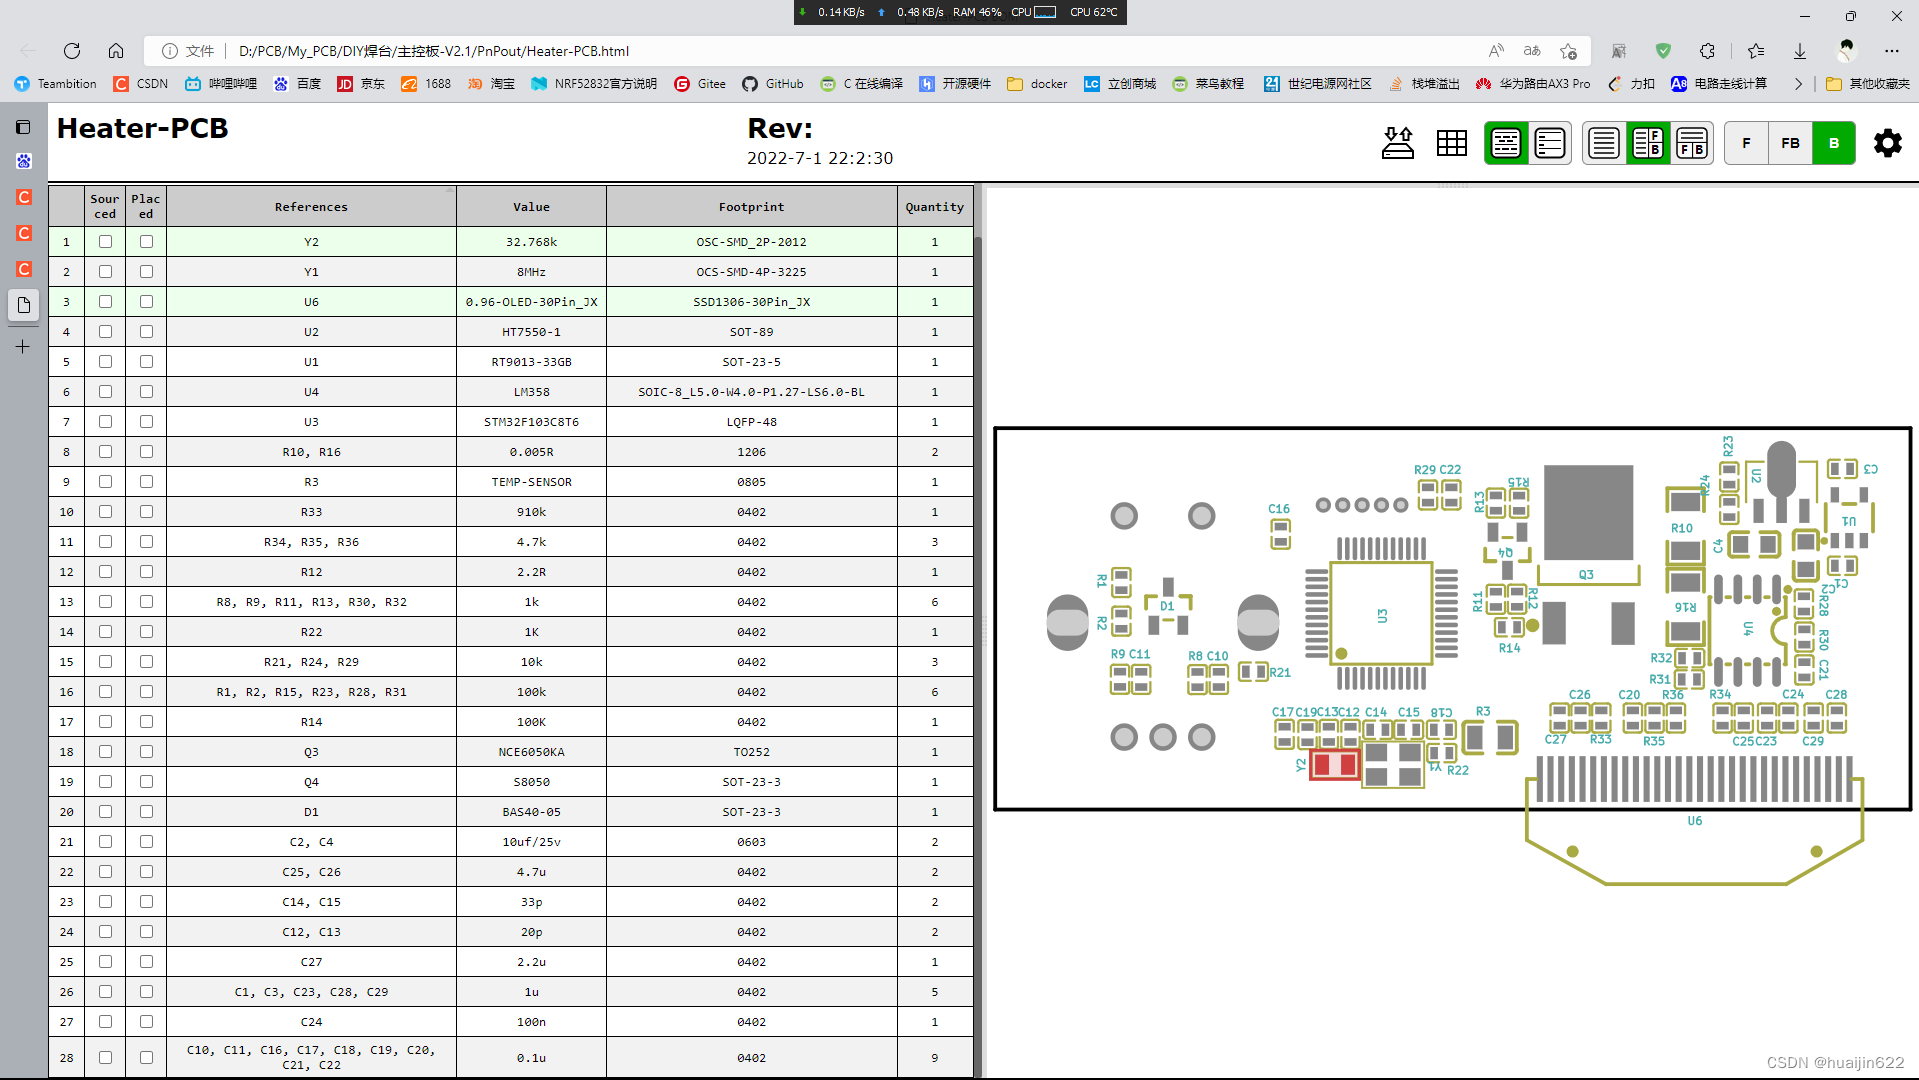Image resolution: width=1919 pixels, height=1080 pixels.
Task: Click the bookmarks bar overflow chevron
Action: pos(1798,84)
